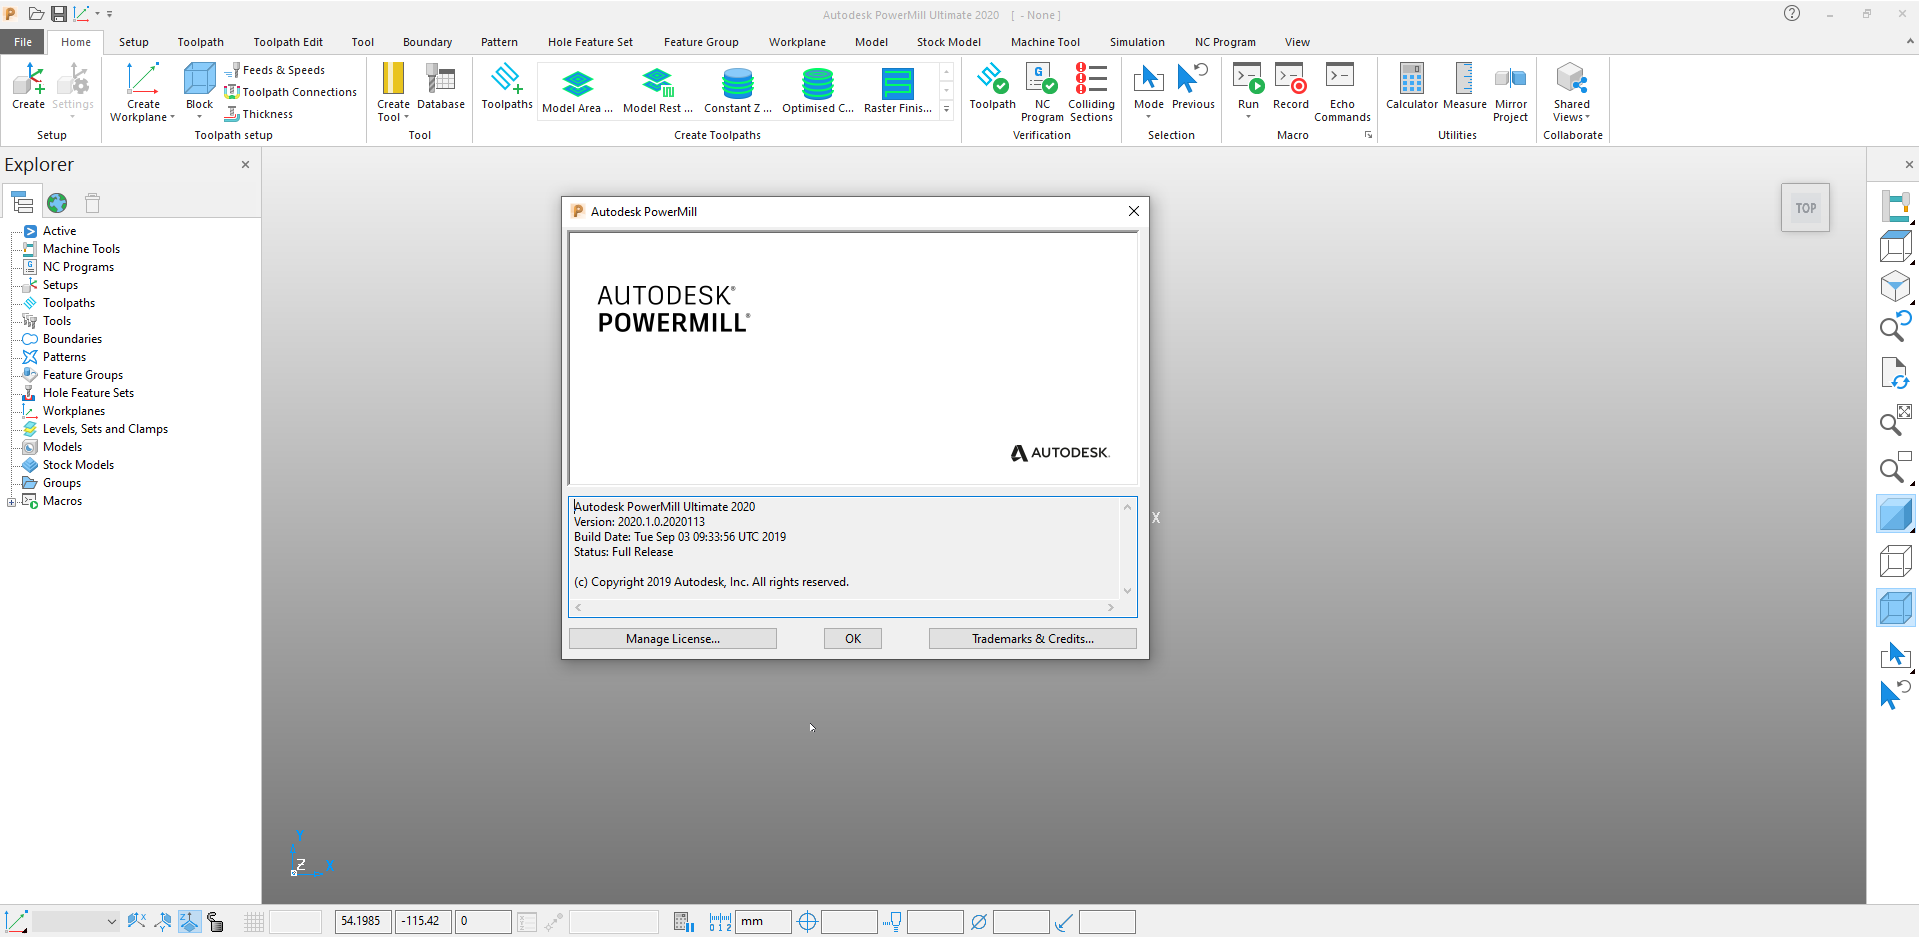Viewport: 1919px width, 937px height.
Task: Open the Simulation tab
Action: [1137, 42]
